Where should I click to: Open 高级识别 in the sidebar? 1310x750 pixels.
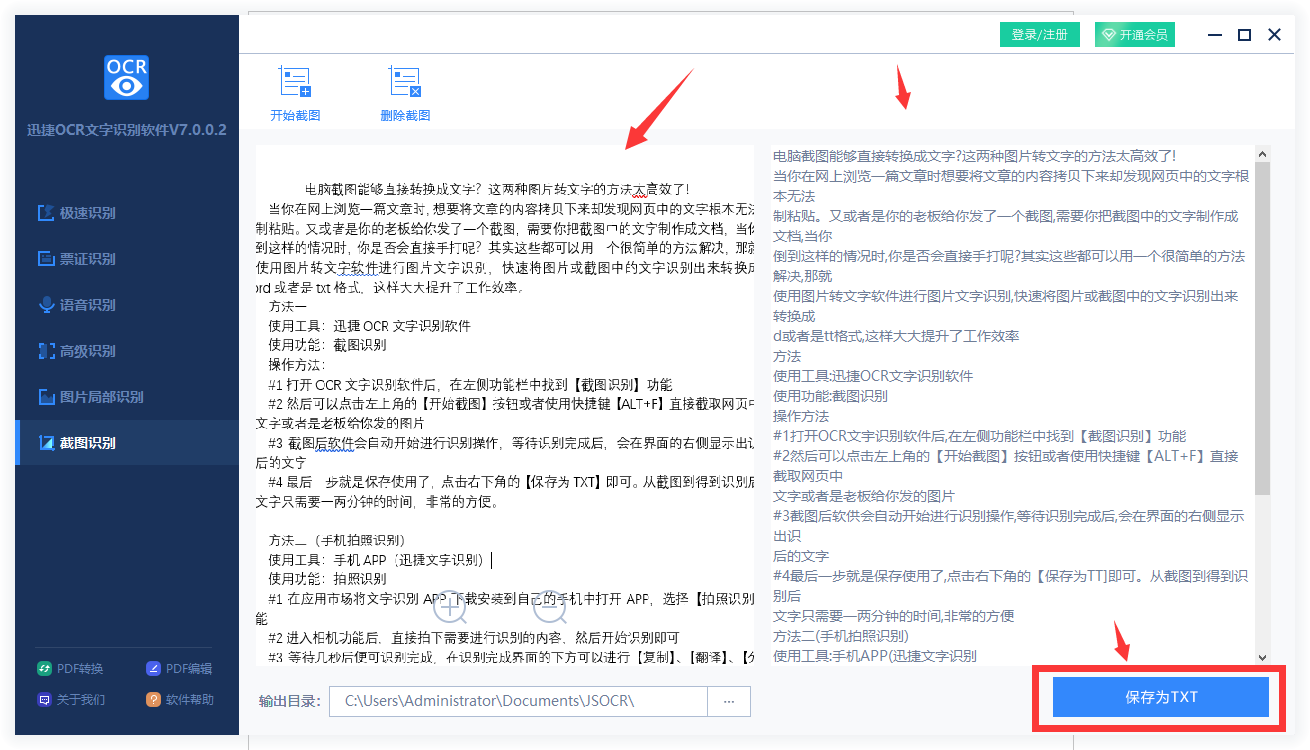(x=127, y=351)
